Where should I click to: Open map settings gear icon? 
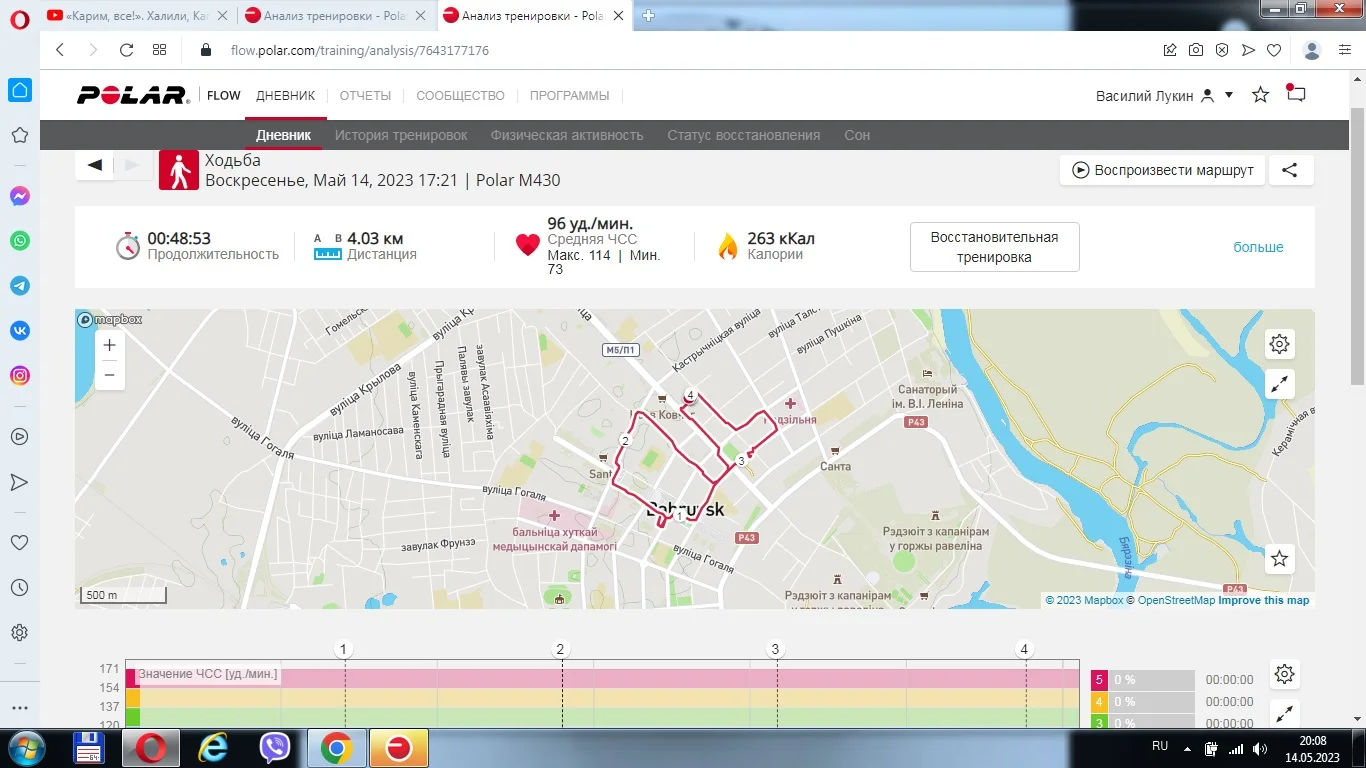click(1279, 345)
